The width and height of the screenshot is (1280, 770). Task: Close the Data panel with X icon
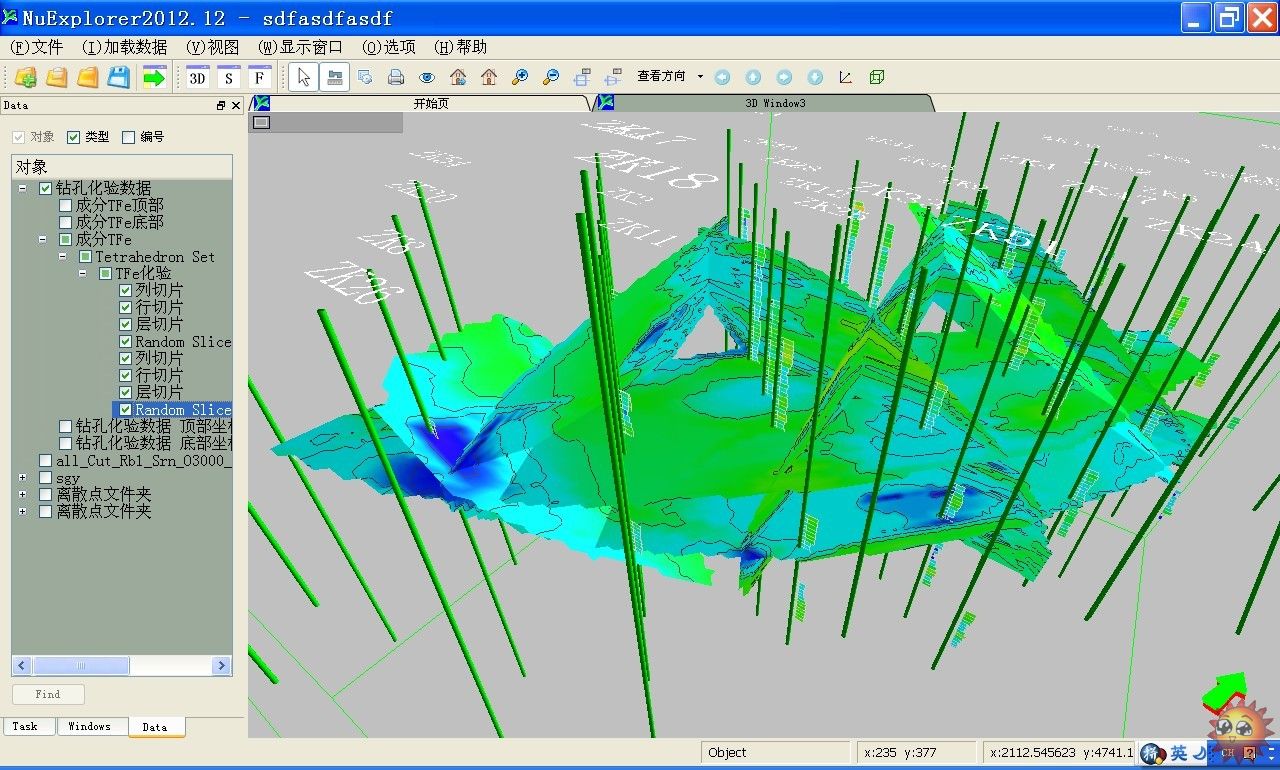236,105
